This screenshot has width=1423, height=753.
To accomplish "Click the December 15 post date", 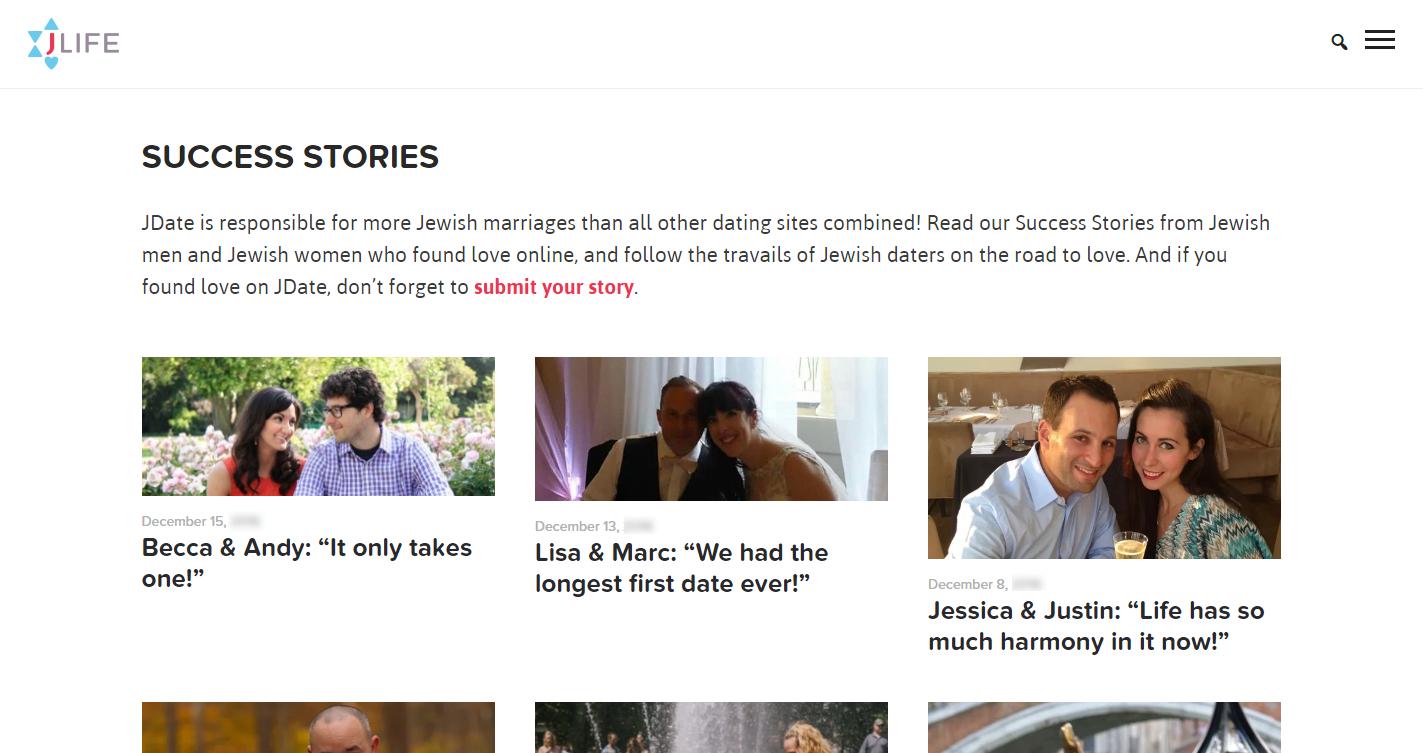I will (x=201, y=521).
